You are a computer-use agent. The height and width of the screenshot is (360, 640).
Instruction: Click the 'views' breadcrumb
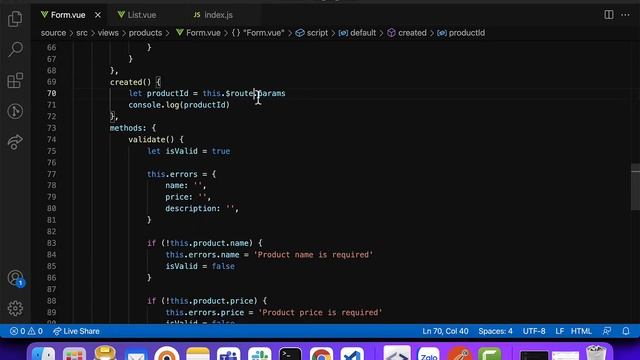click(108, 33)
